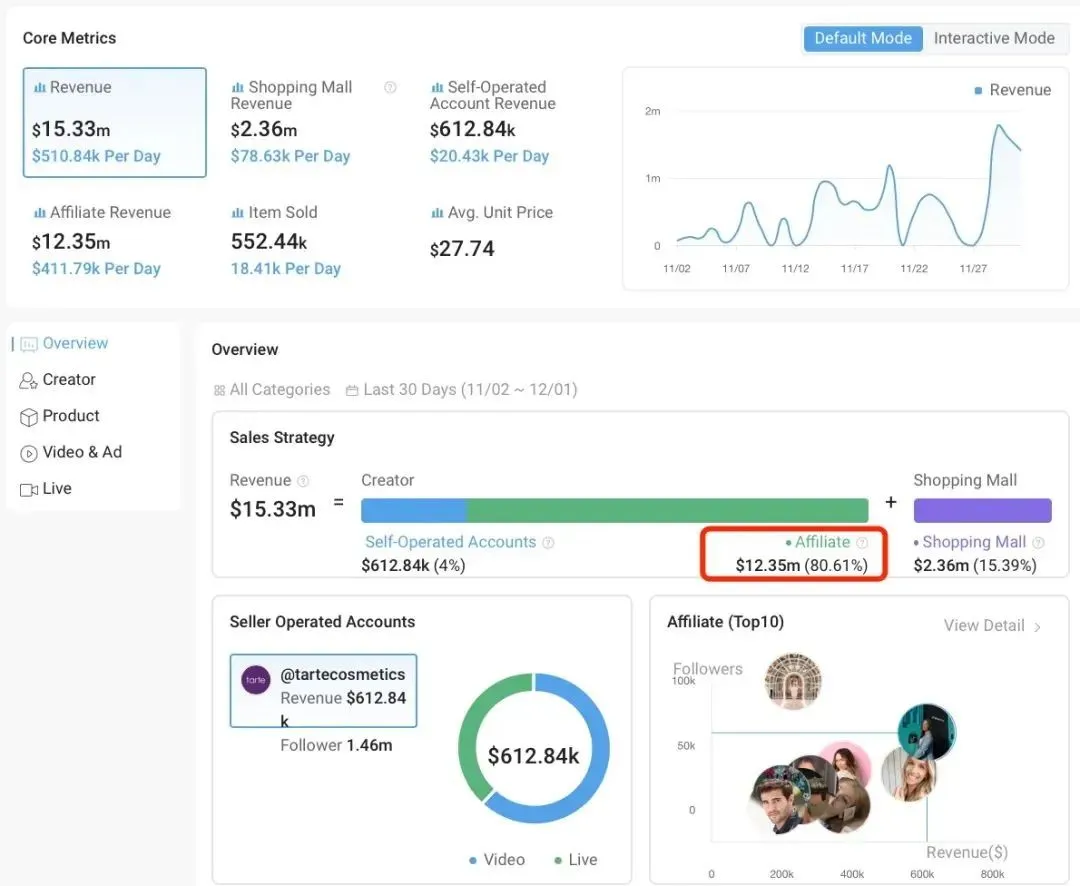Click the help icon beside Self-Operated Accounts
This screenshot has width=1080, height=886.
pos(548,543)
